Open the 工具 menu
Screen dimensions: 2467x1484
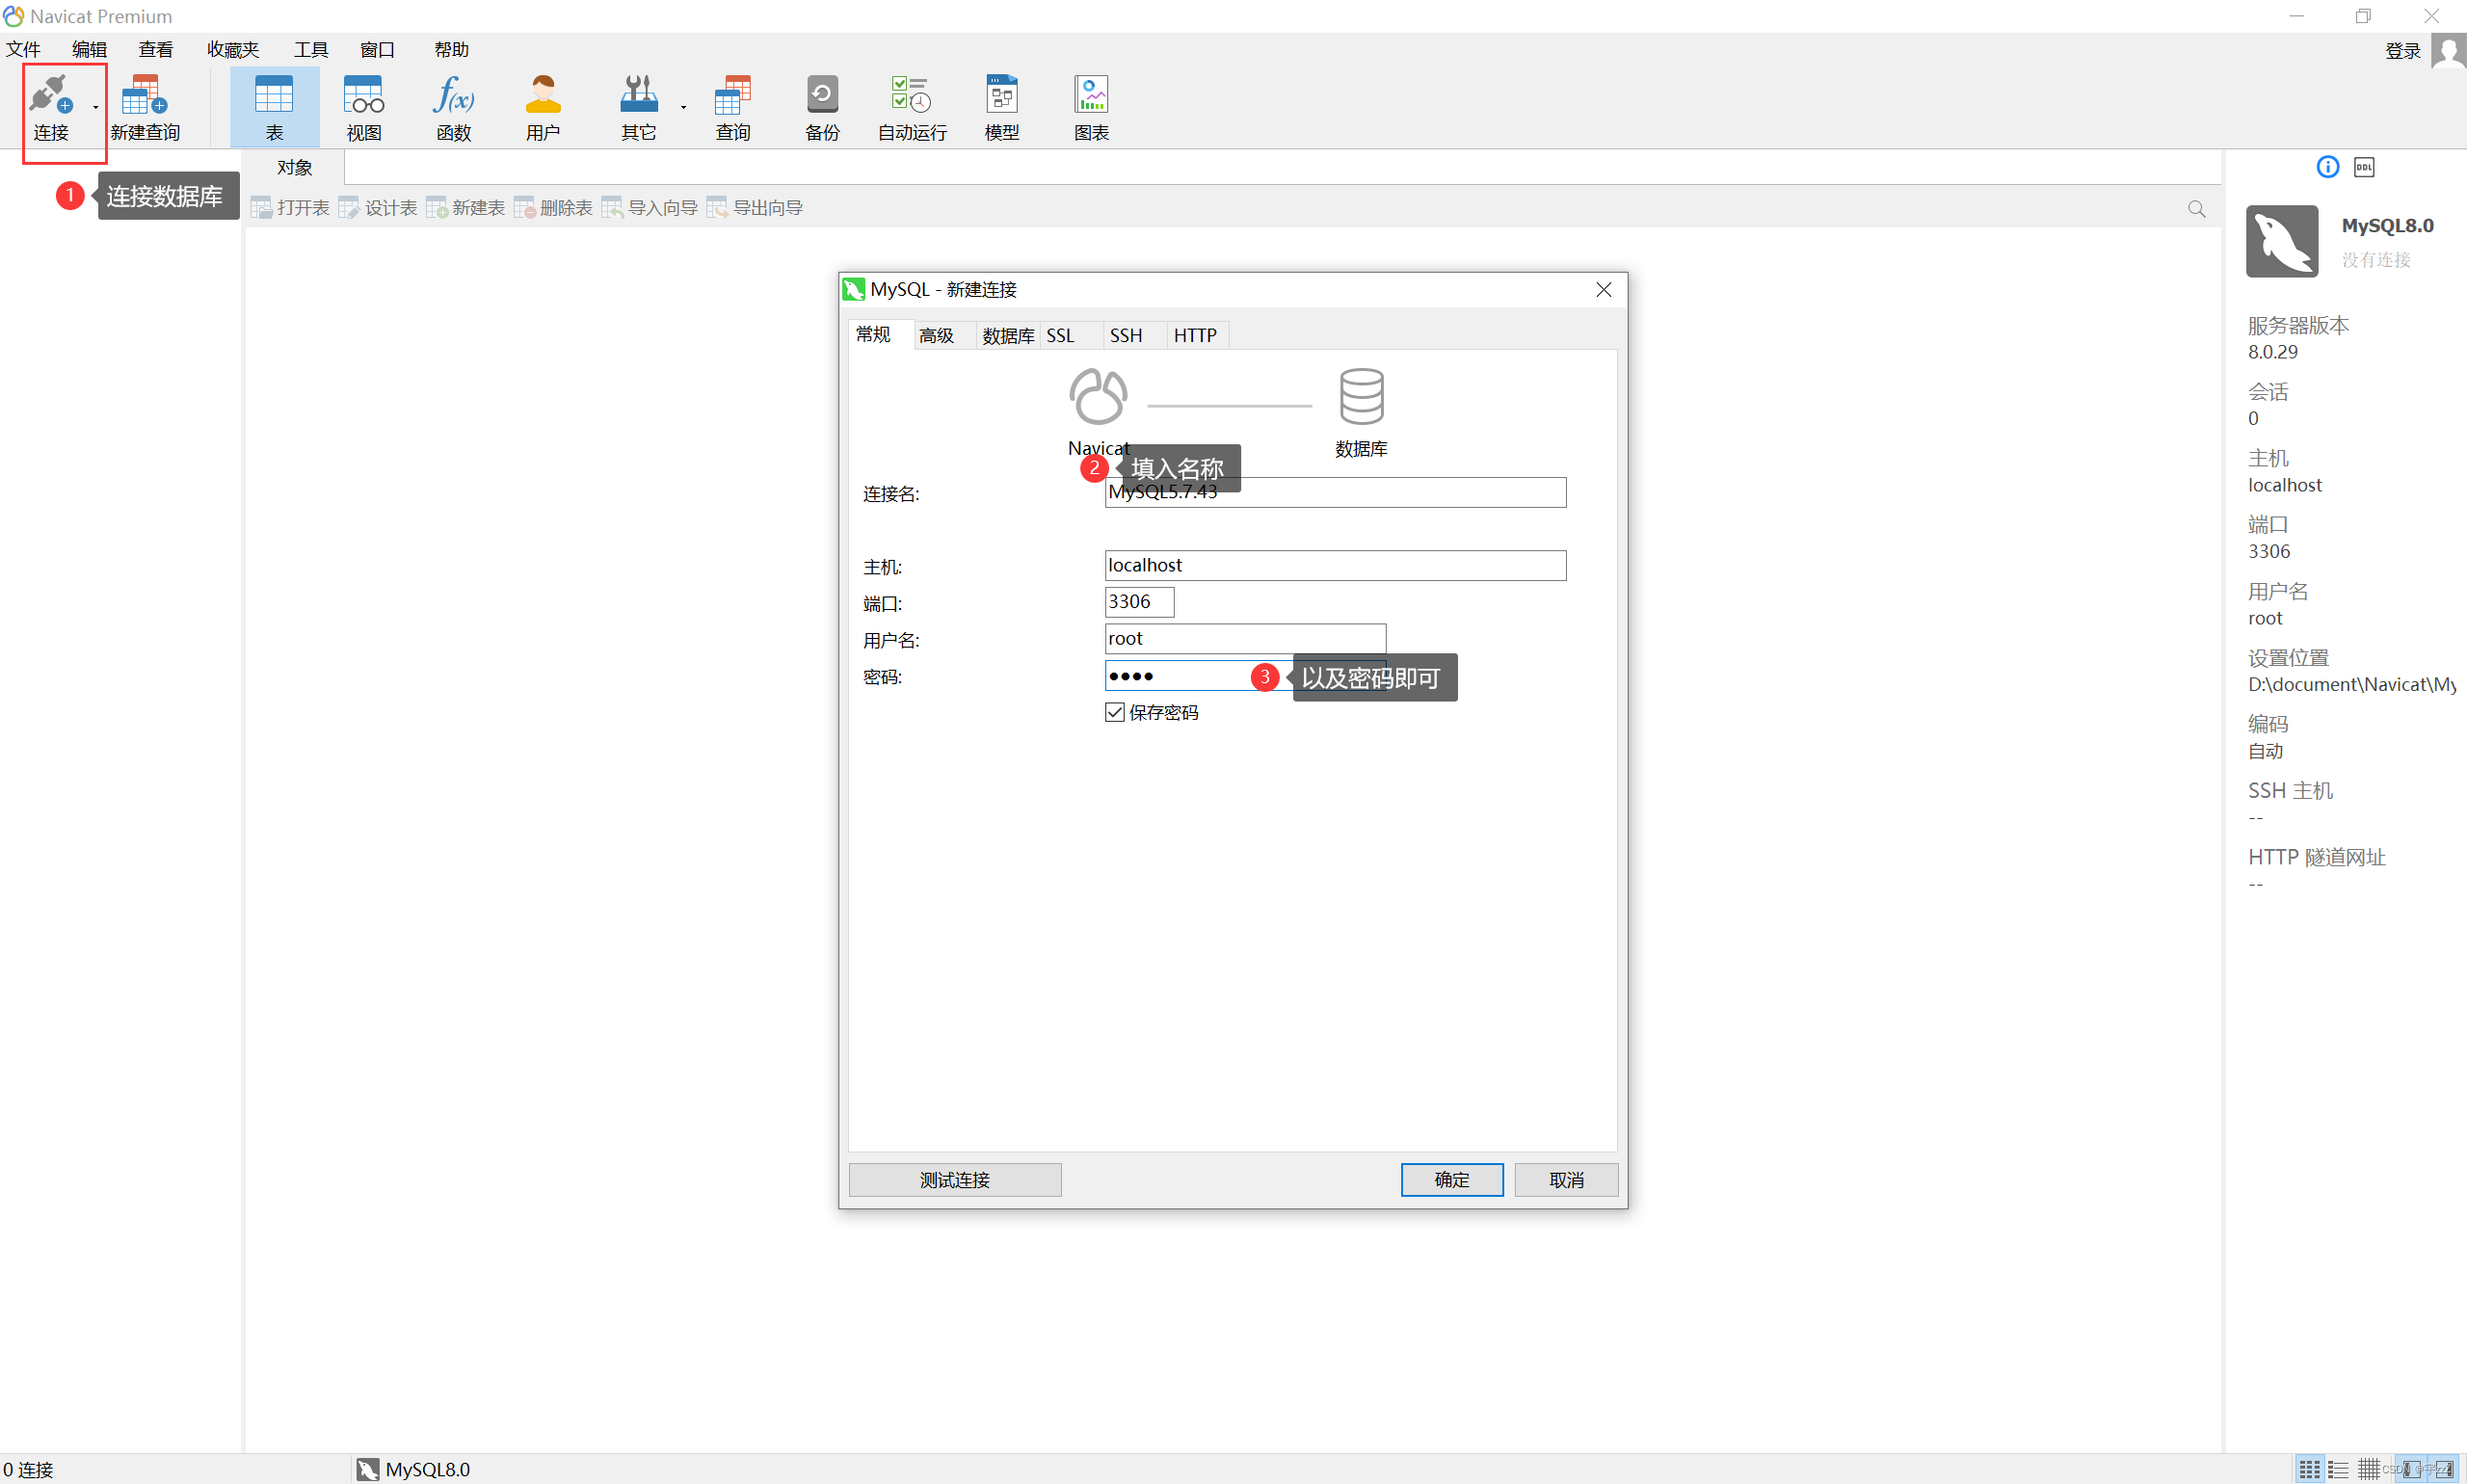point(310,49)
